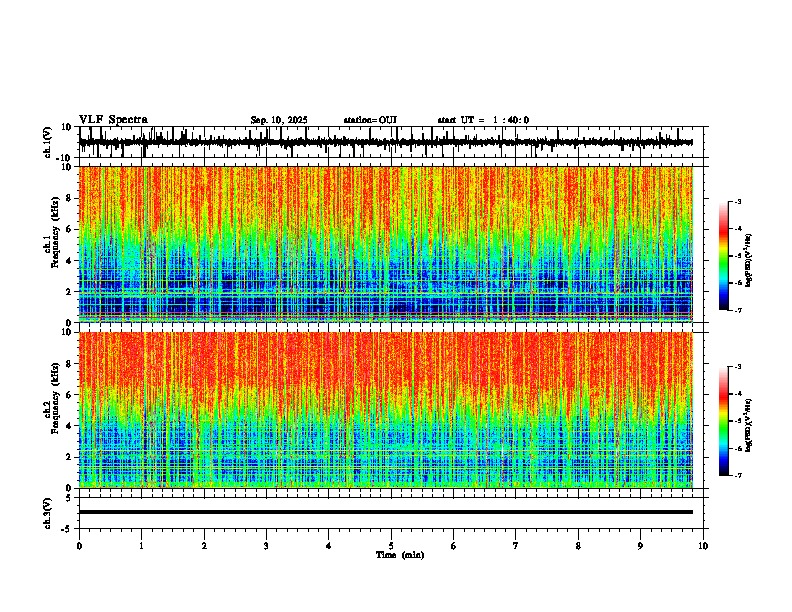Click the "-3" label on ch.2 colorbar
The image size is (792, 612).
pyautogui.click(x=737, y=367)
